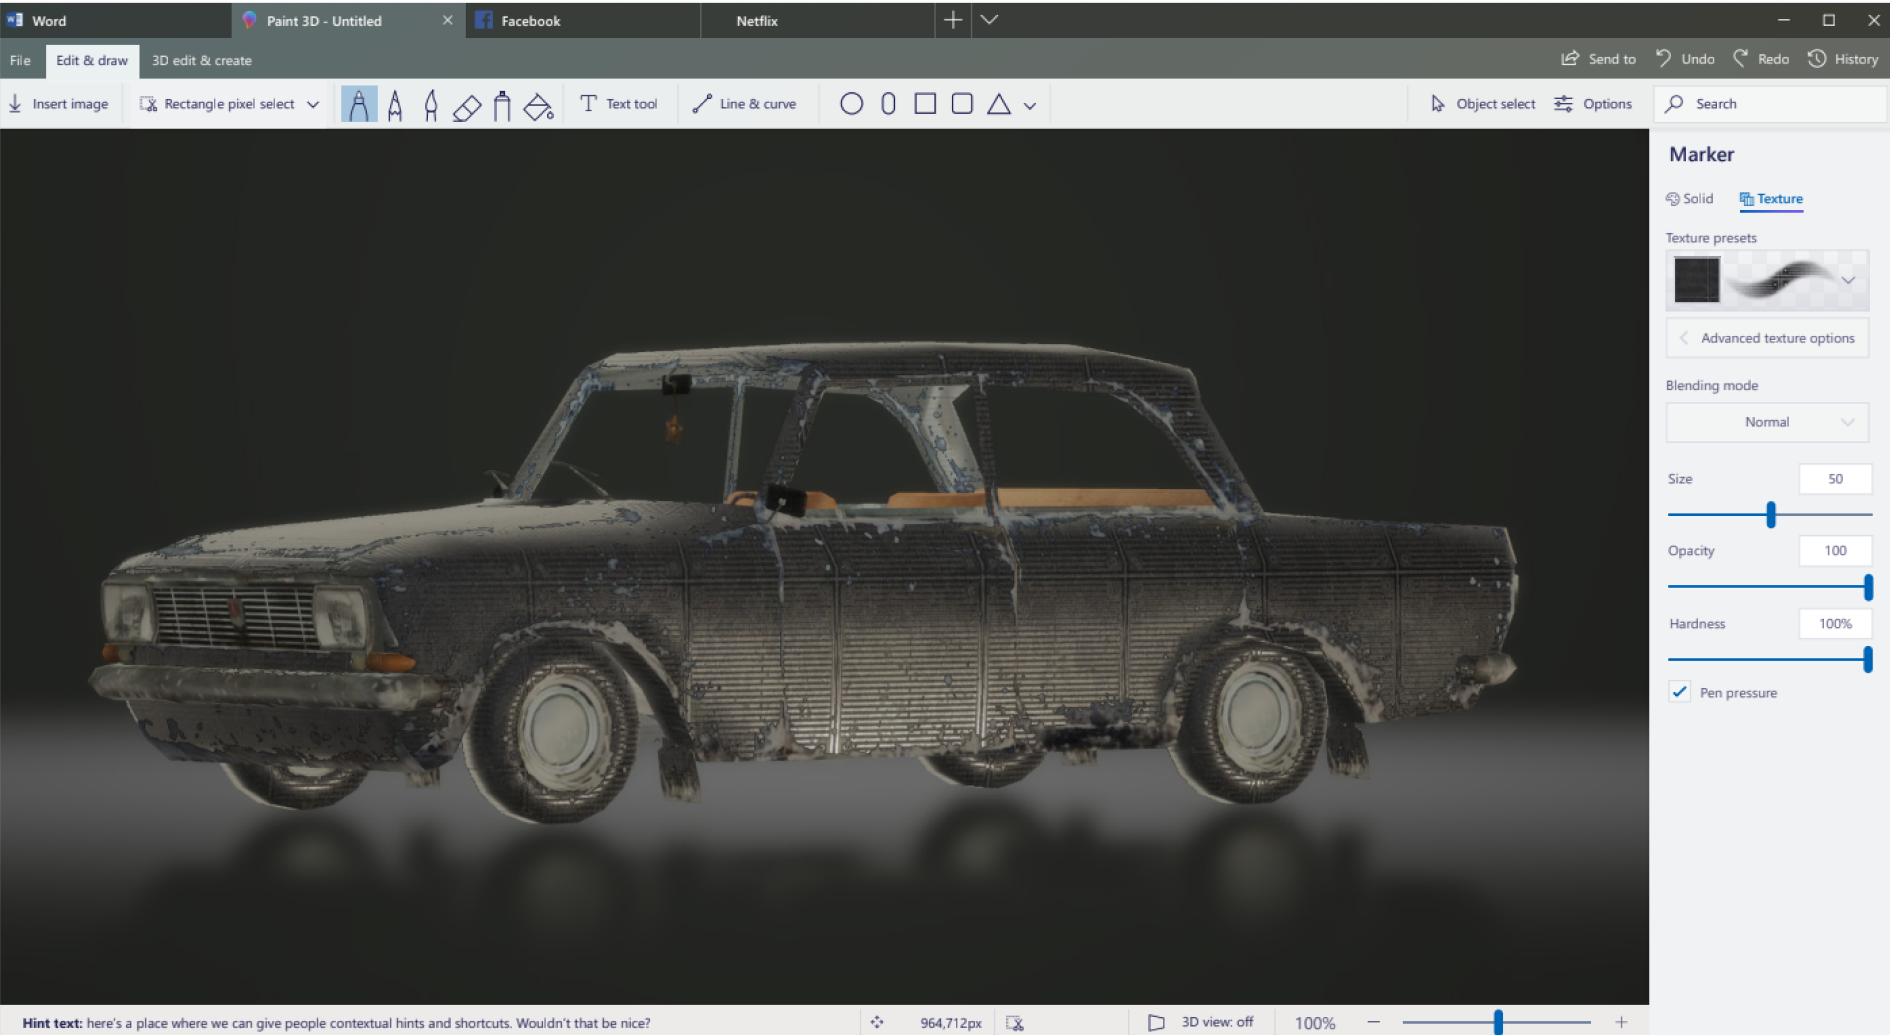This screenshot has height=1035, width=1890.
Task: Click the Insert image button
Action: [x=59, y=104]
